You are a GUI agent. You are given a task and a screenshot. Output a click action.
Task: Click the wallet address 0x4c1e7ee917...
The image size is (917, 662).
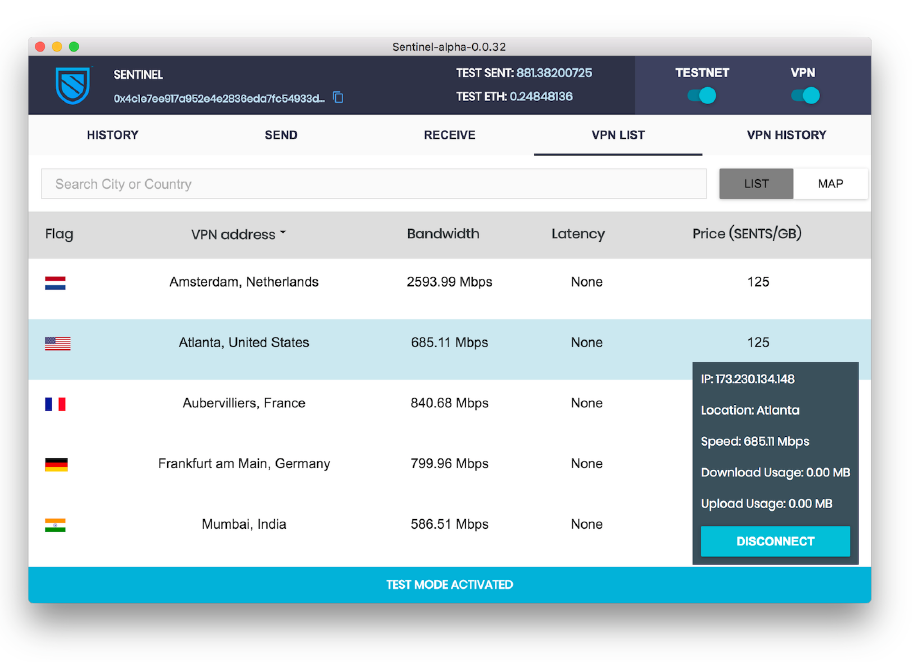click(219, 98)
